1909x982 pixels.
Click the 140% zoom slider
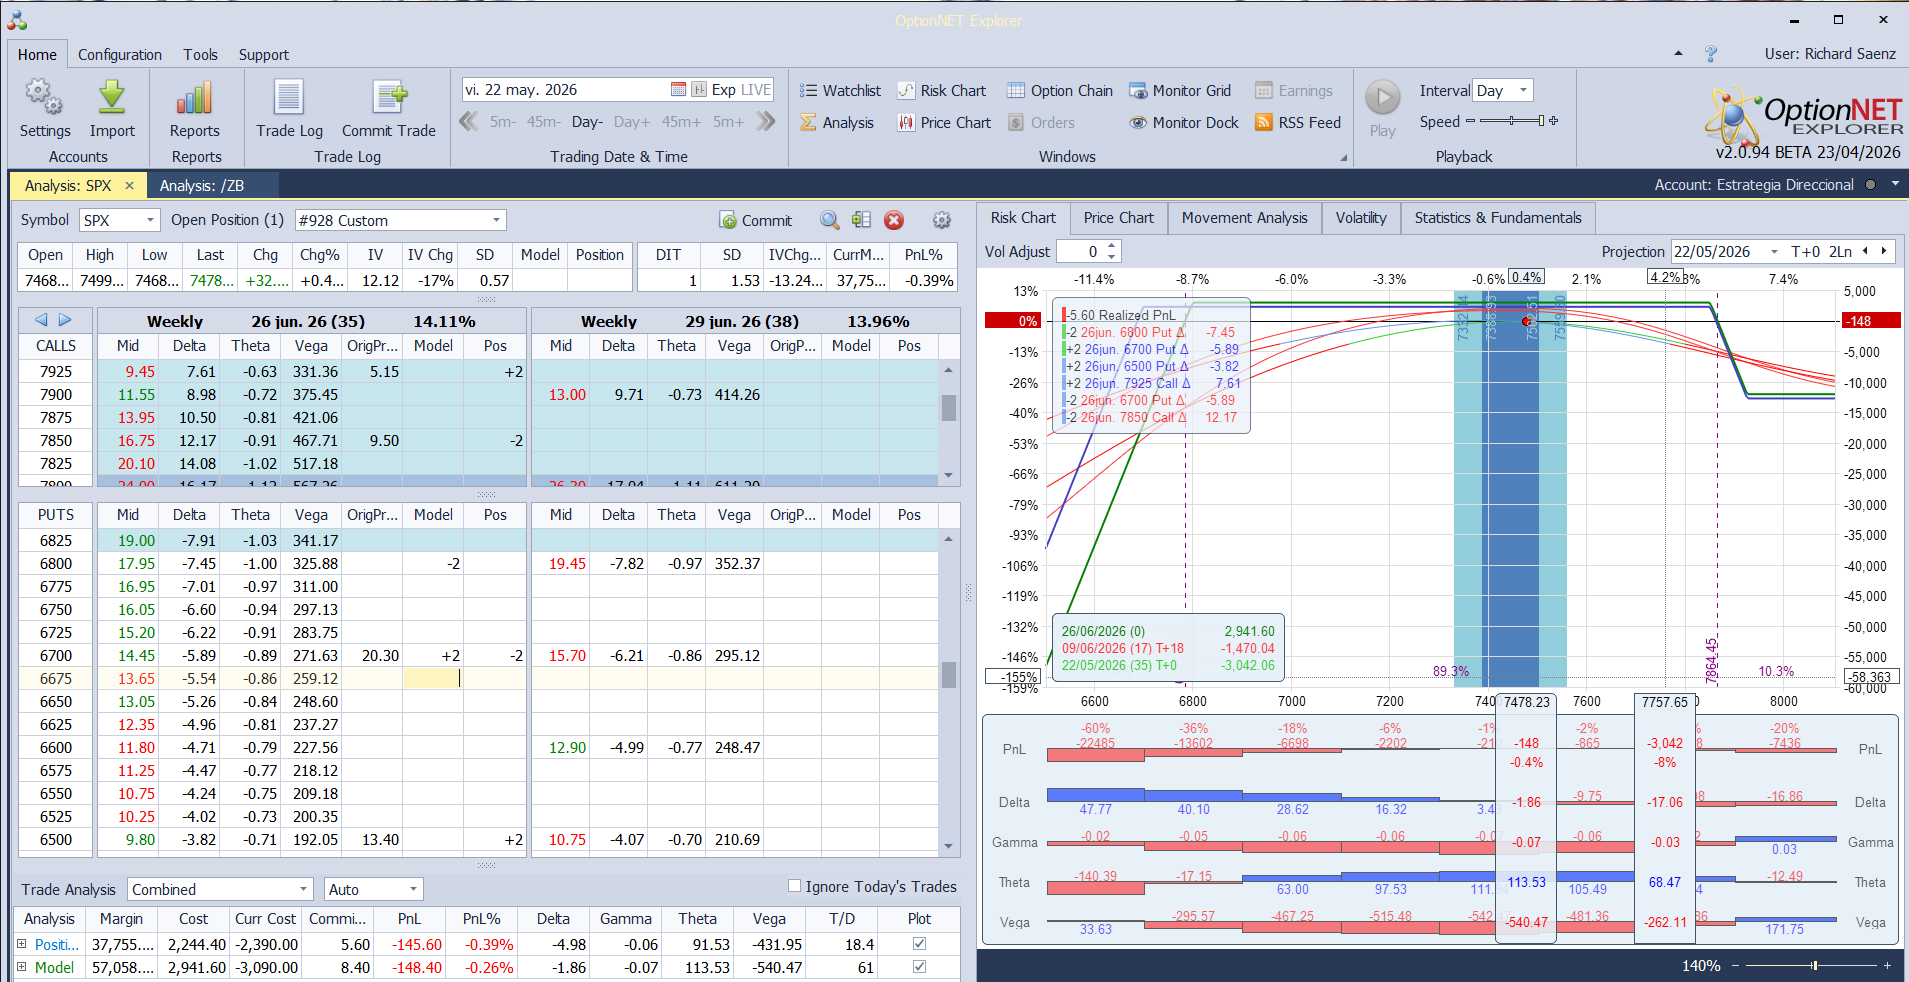(1813, 966)
